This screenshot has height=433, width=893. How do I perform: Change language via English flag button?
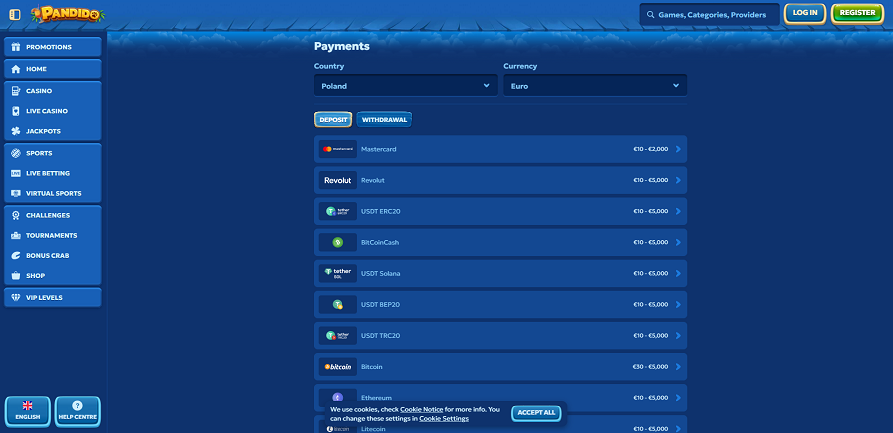click(27, 411)
